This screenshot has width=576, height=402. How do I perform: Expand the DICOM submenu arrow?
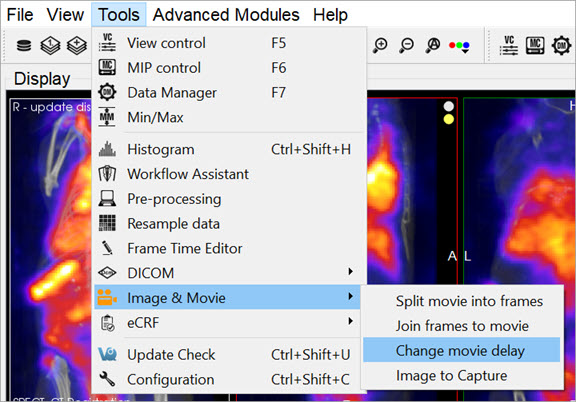coord(350,272)
